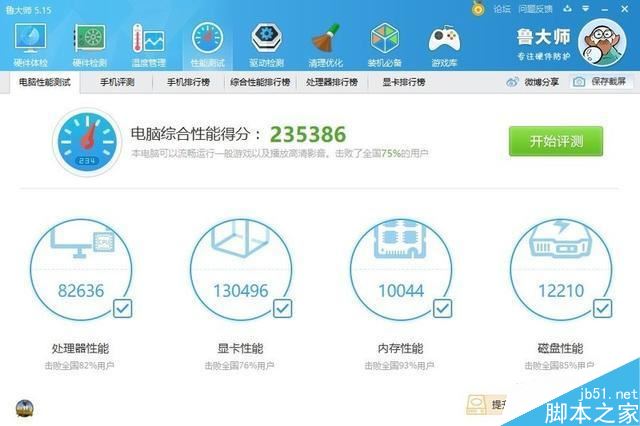Click the graphics card circle 130496
Viewport: 640px width, 426px height.
tap(241, 270)
